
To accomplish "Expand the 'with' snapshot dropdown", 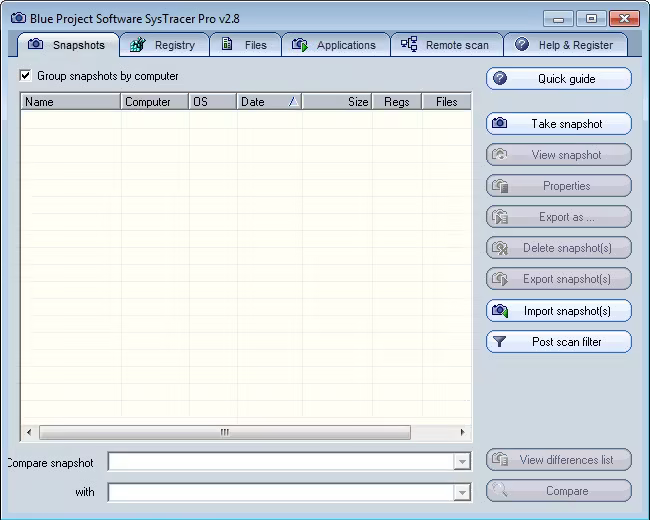I will [462, 493].
